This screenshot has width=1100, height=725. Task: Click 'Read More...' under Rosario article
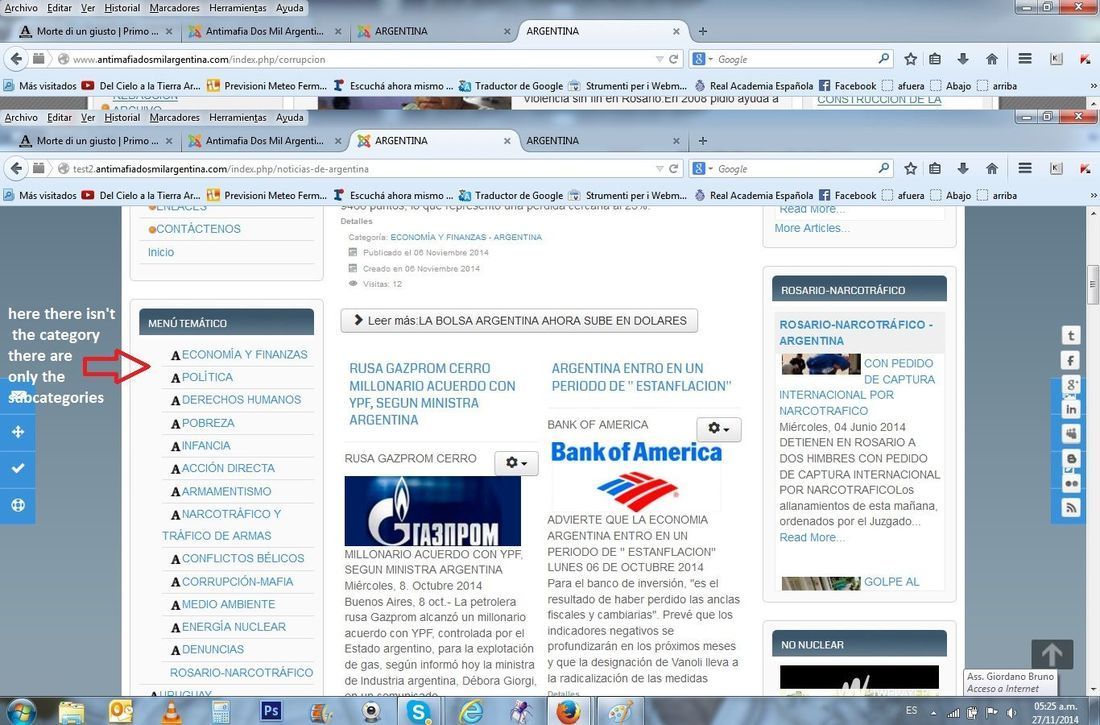(812, 537)
